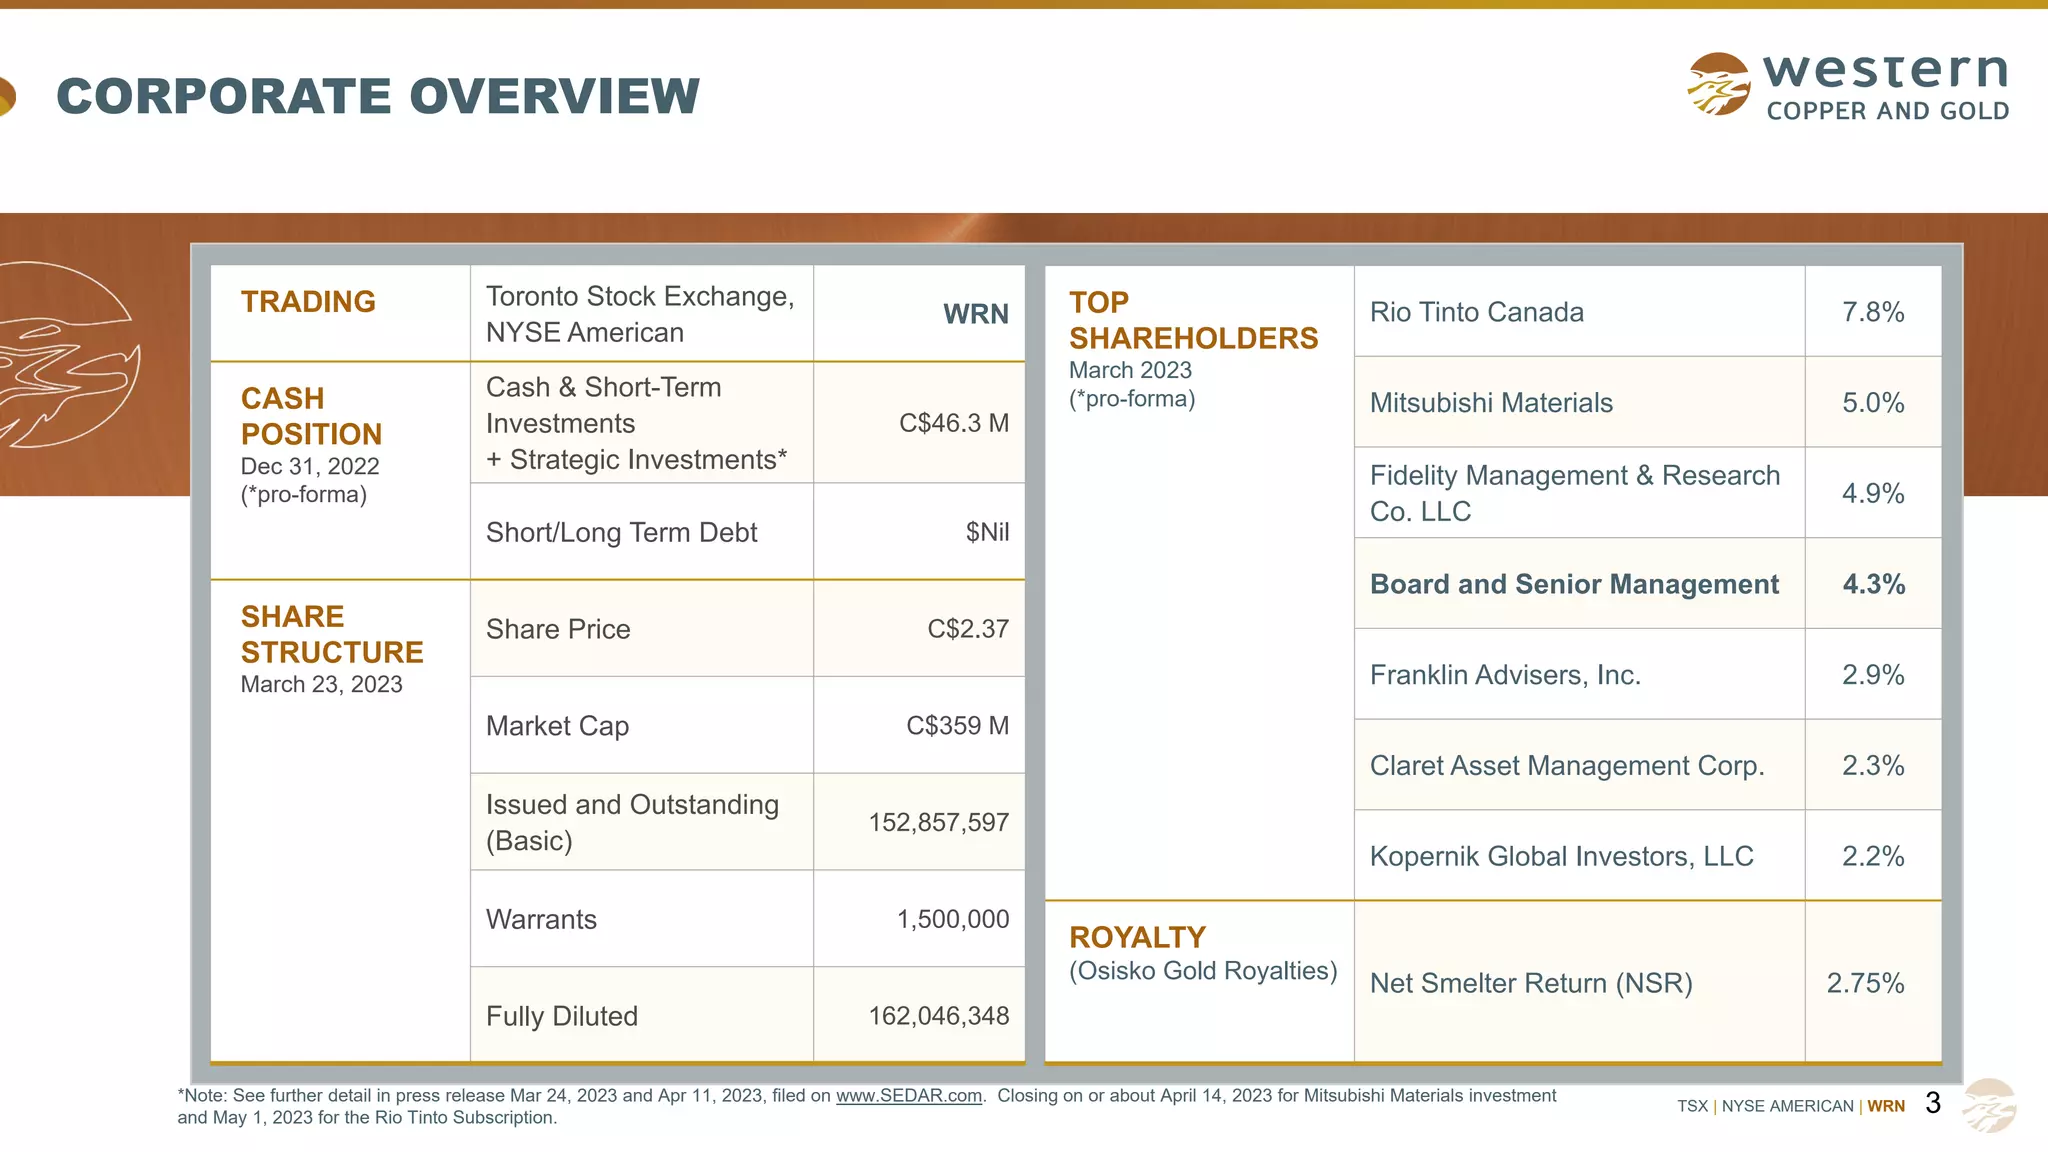Select the TRADING section label

[308, 302]
